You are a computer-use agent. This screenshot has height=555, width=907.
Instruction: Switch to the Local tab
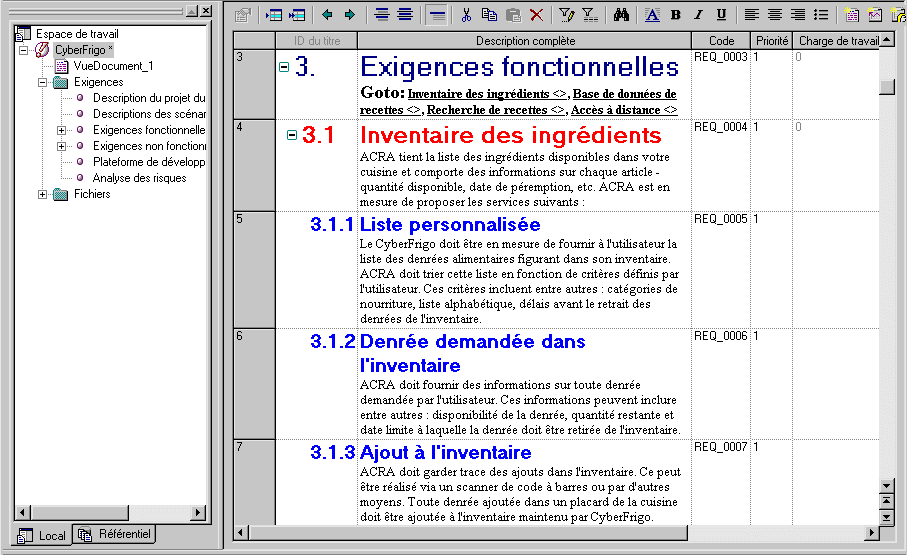point(42,535)
